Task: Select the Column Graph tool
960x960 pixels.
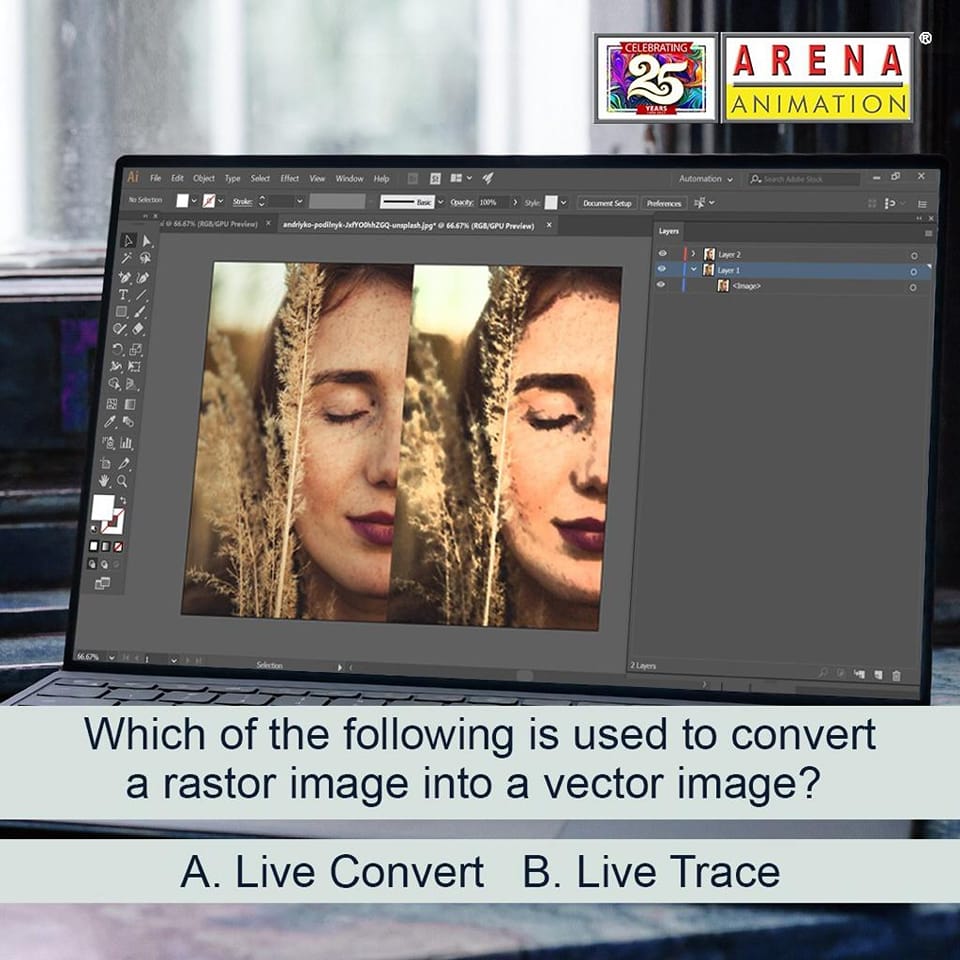Action: click(126, 443)
